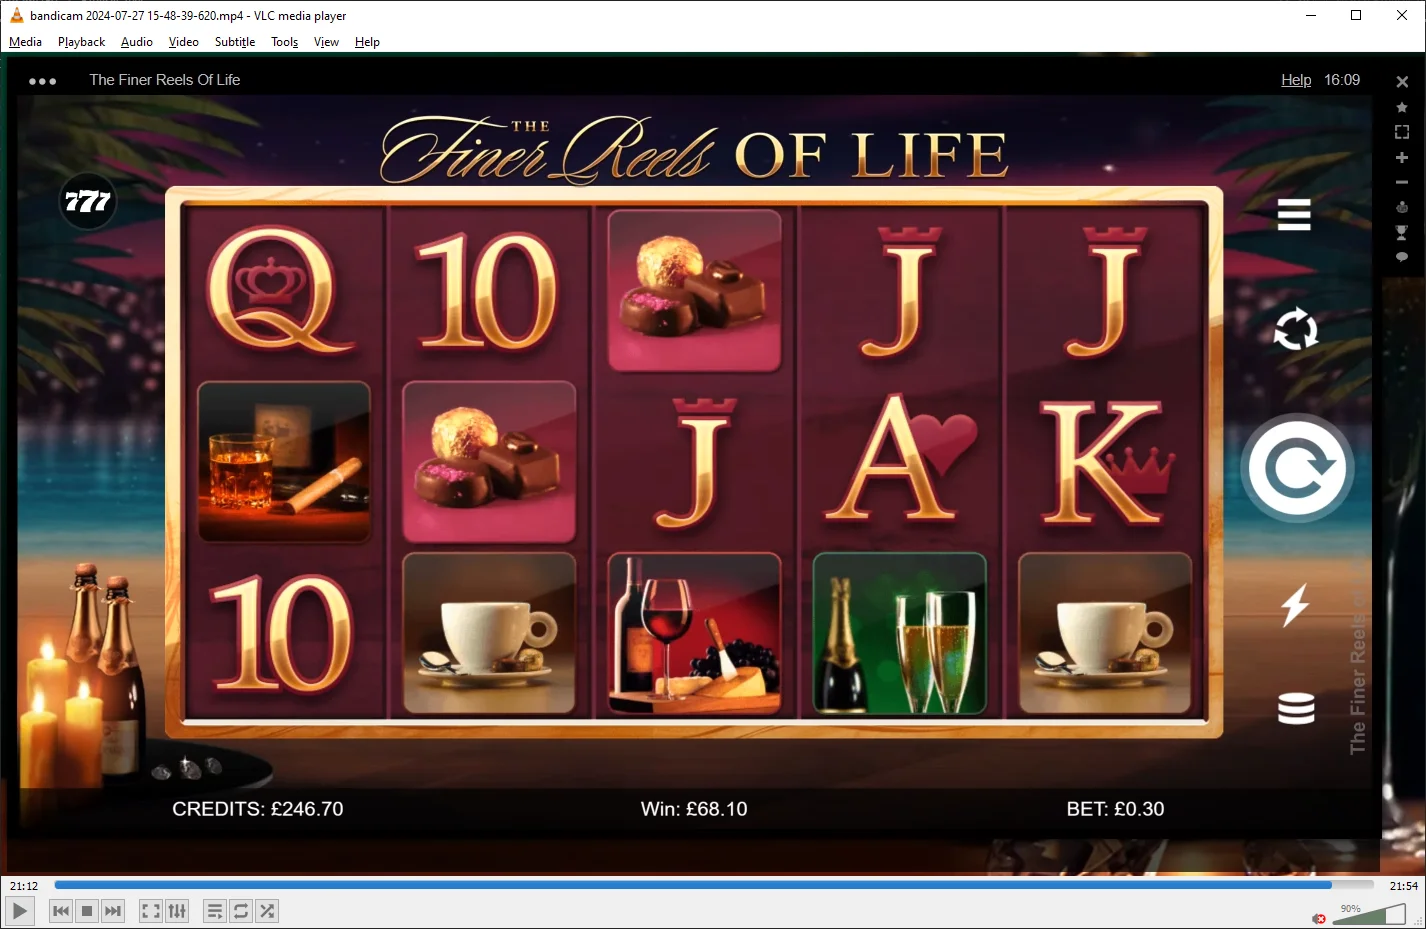Open the slot game hamburger menu

[x=1294, y=214]
